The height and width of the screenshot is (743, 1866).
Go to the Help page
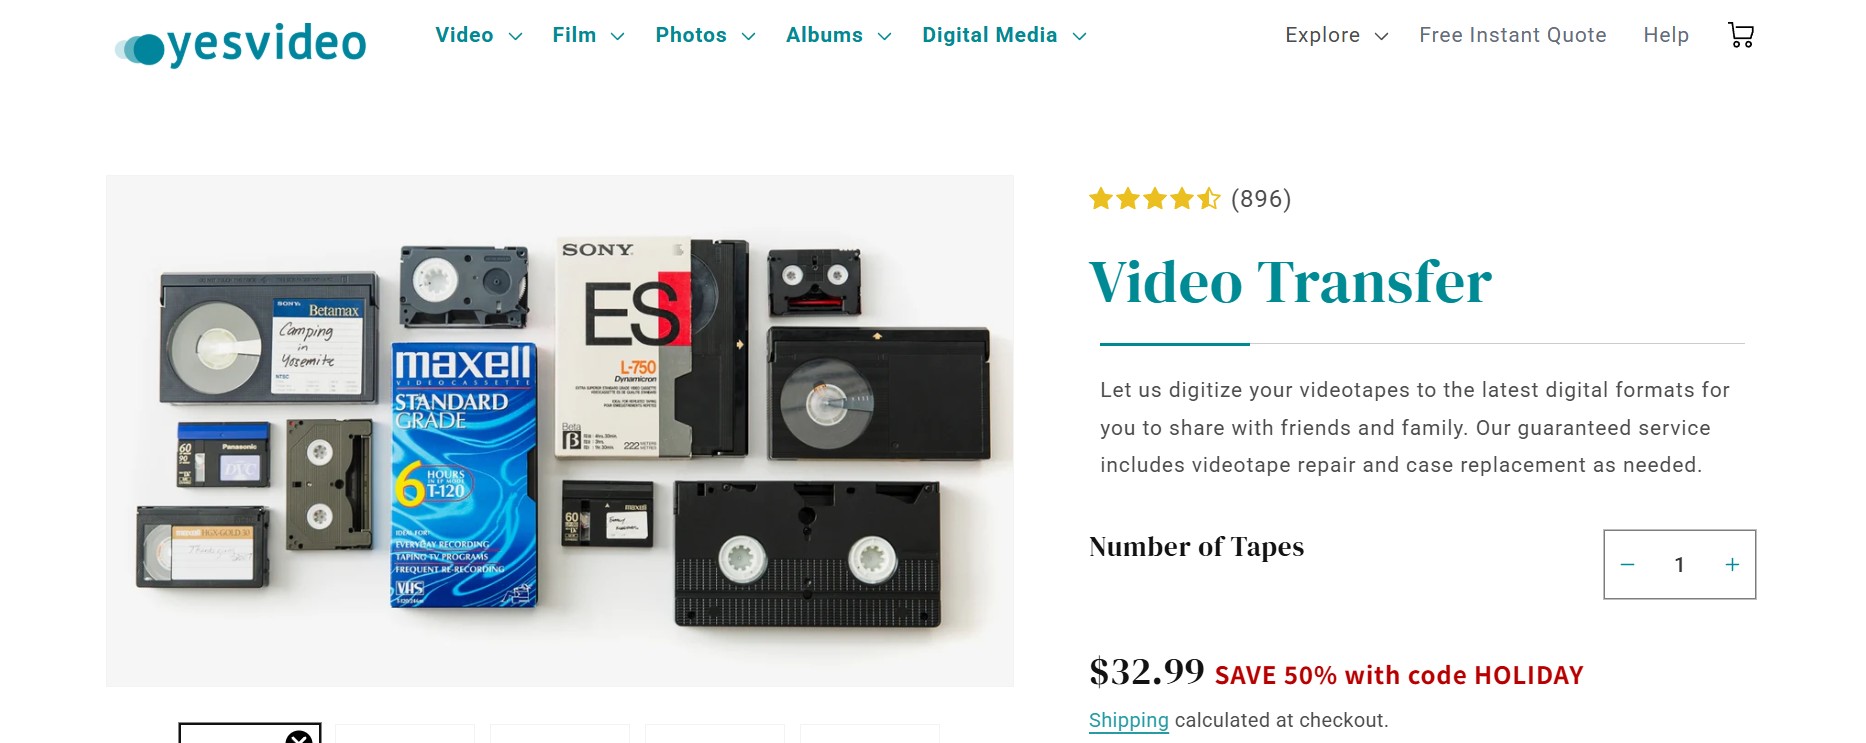click(1666, 35)
